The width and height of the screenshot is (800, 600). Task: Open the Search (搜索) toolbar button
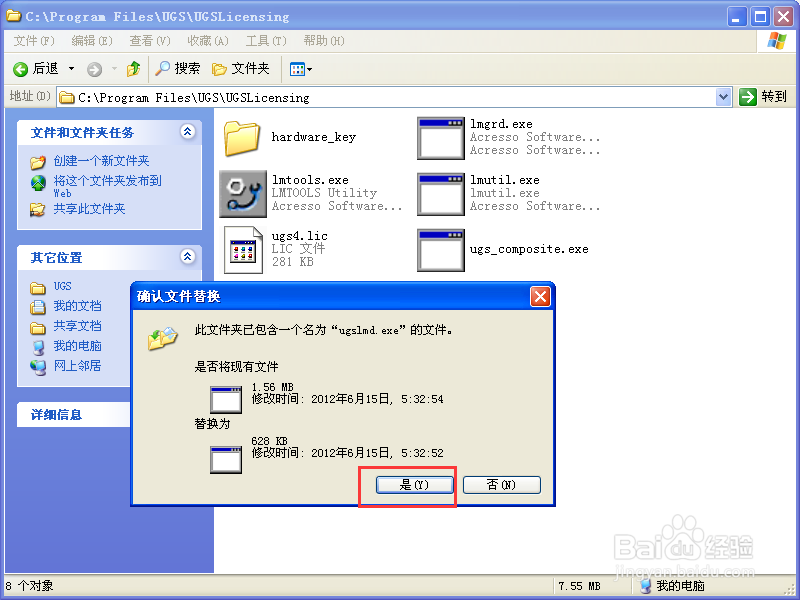[x=178, y=68]
